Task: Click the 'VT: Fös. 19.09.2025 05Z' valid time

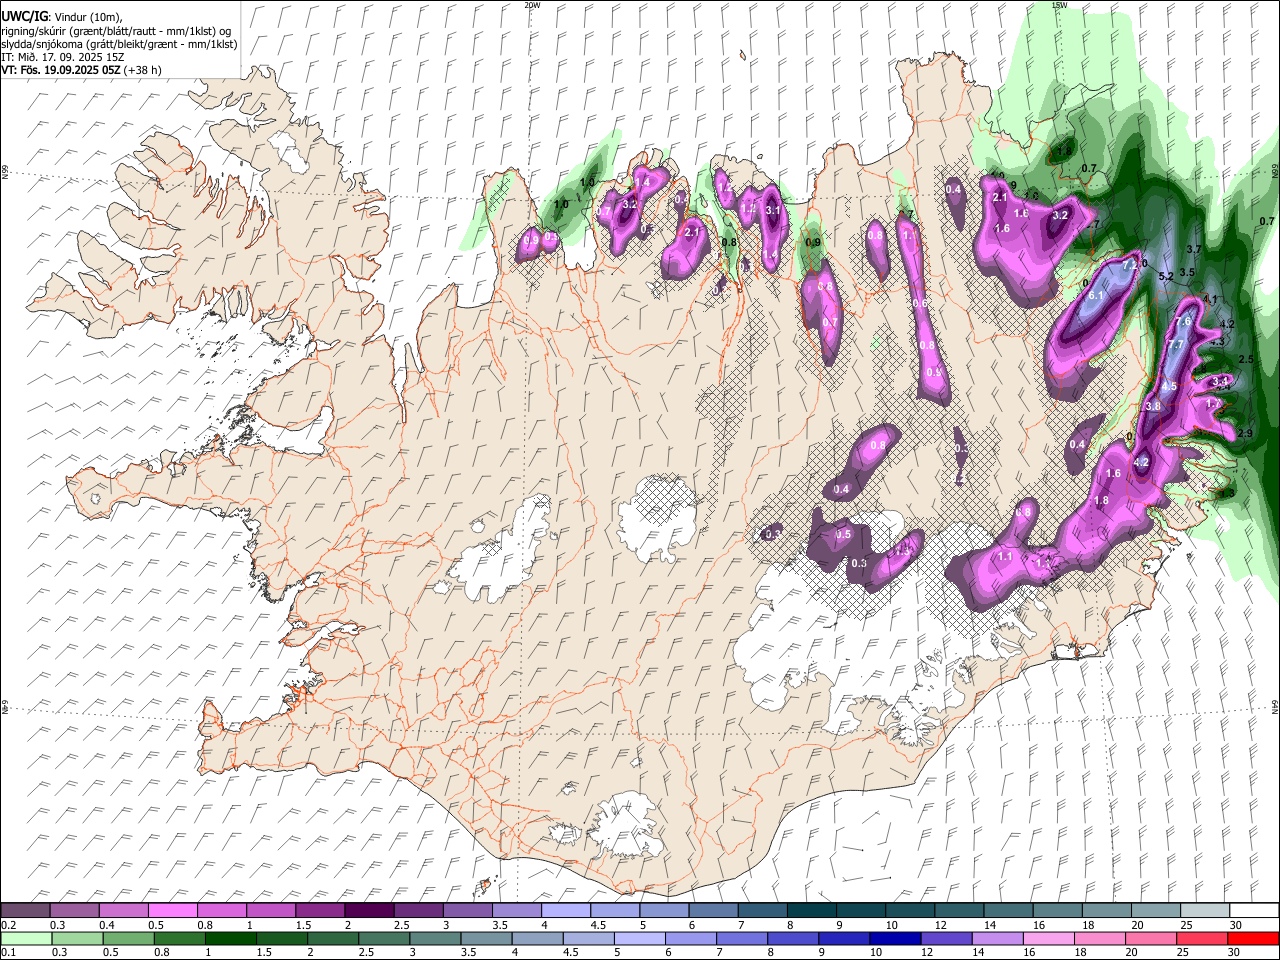Action: pyautogui.click(x=62, y=70)
